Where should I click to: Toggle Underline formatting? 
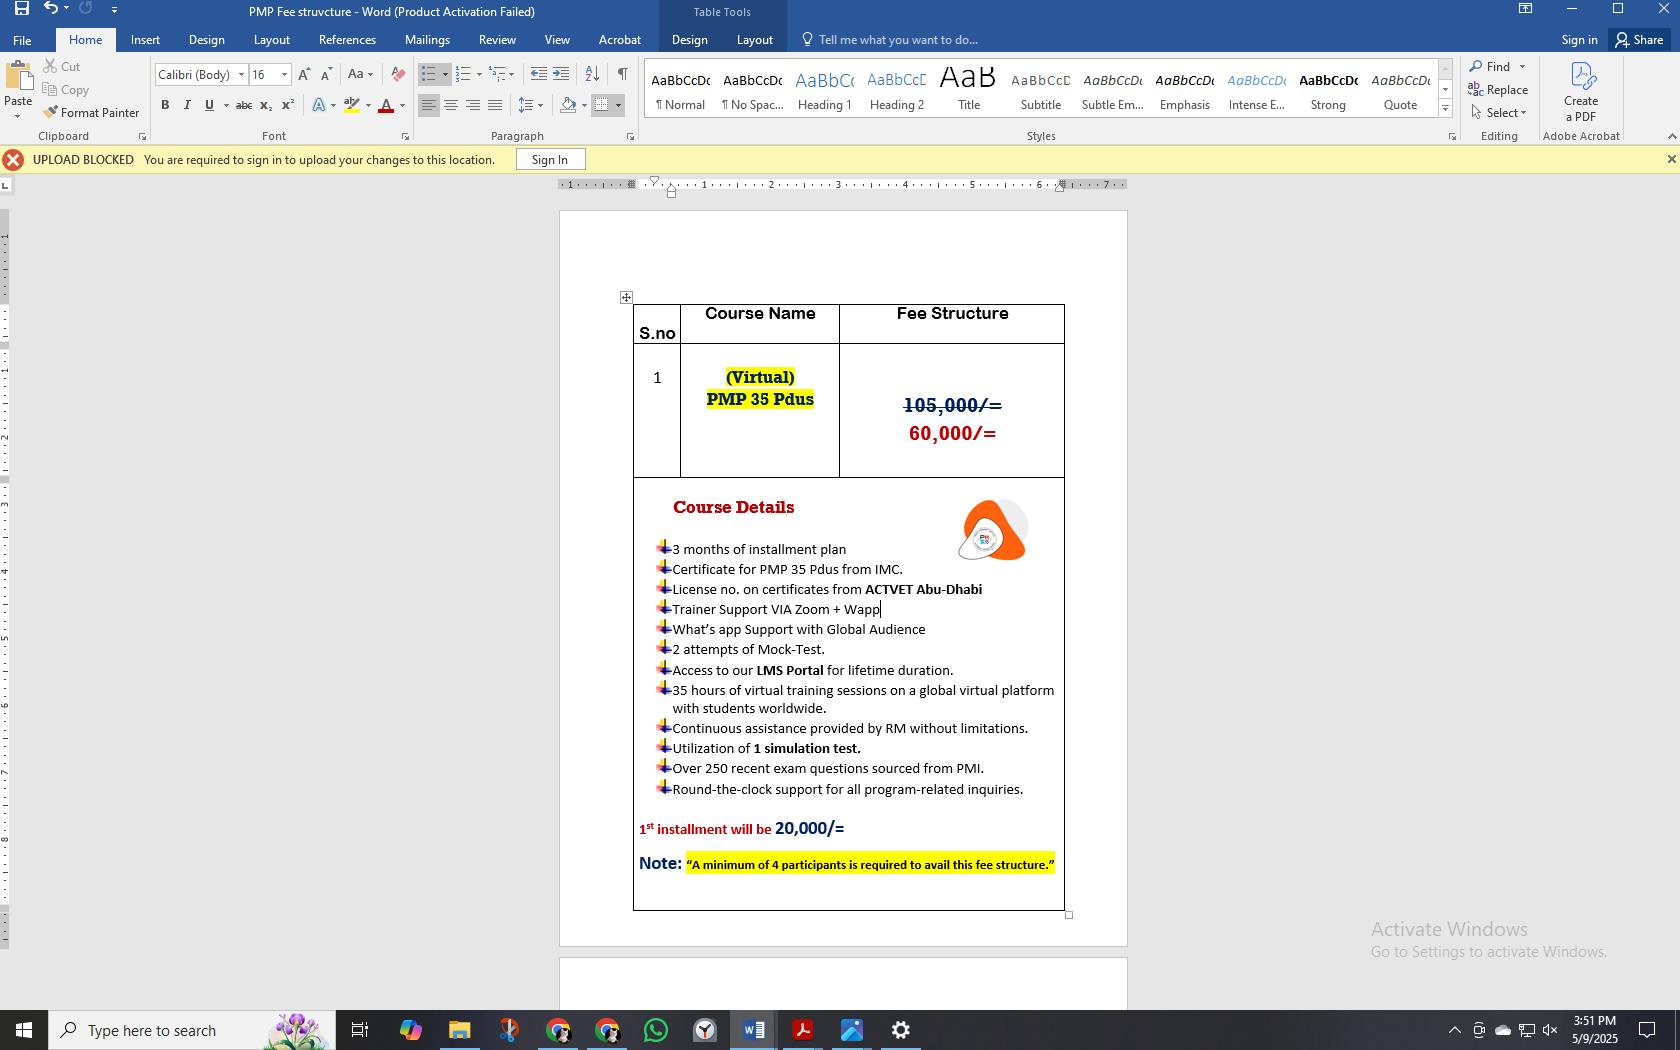point(209,105)
